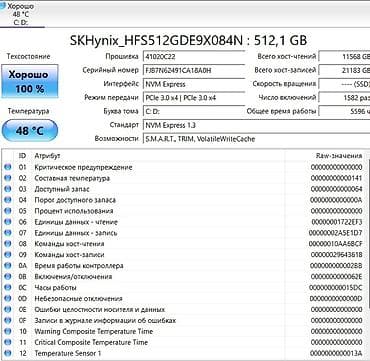Click status icon for attribute 01 row

click(x=7, y=167)
